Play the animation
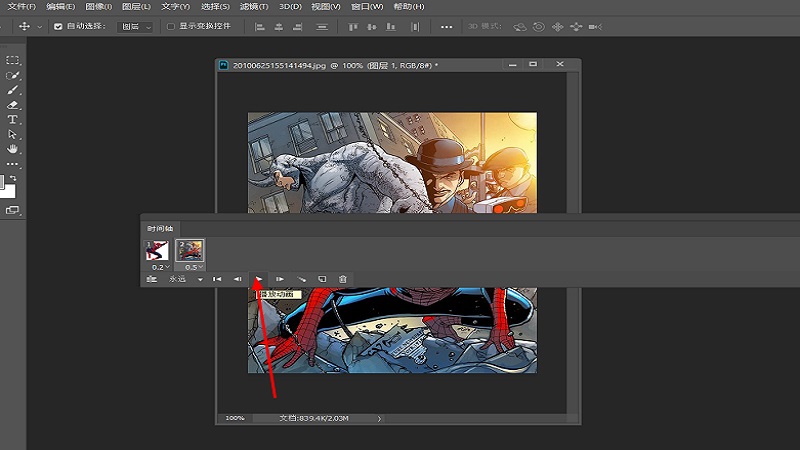The height and width of the screenshot is (450, 800). [259, 279]
